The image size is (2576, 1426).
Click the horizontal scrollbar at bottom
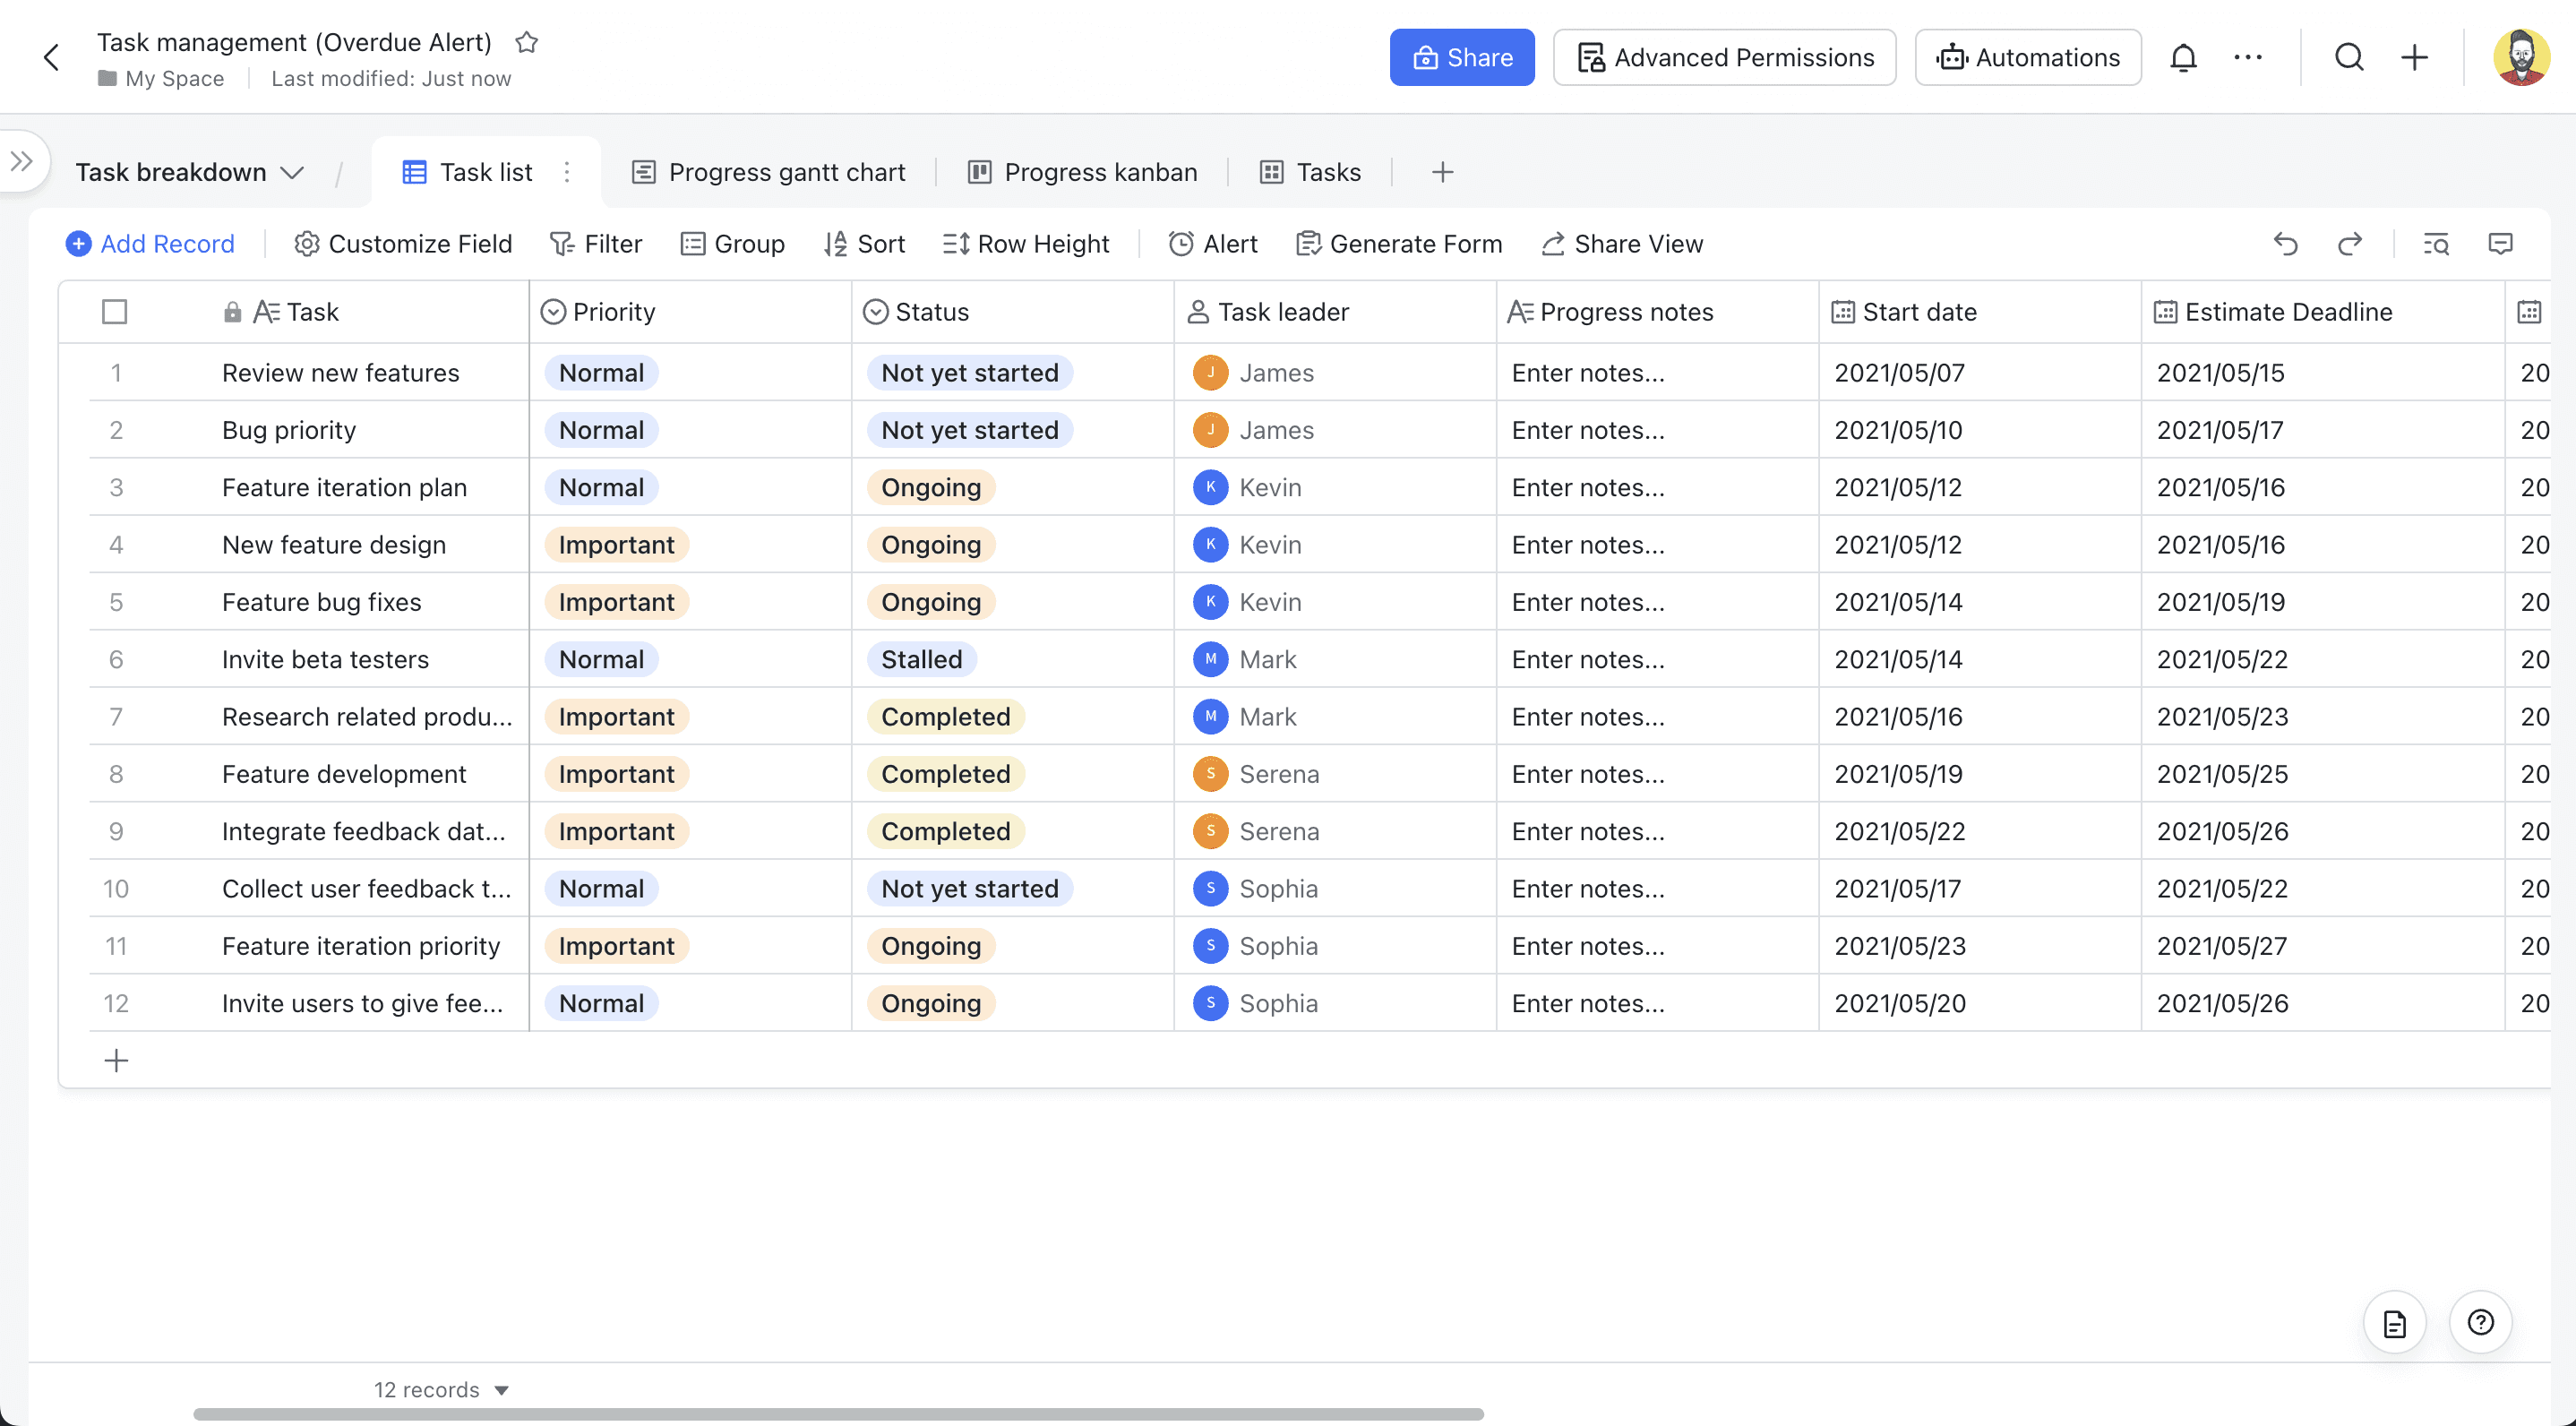click(x=838, y=1414)
